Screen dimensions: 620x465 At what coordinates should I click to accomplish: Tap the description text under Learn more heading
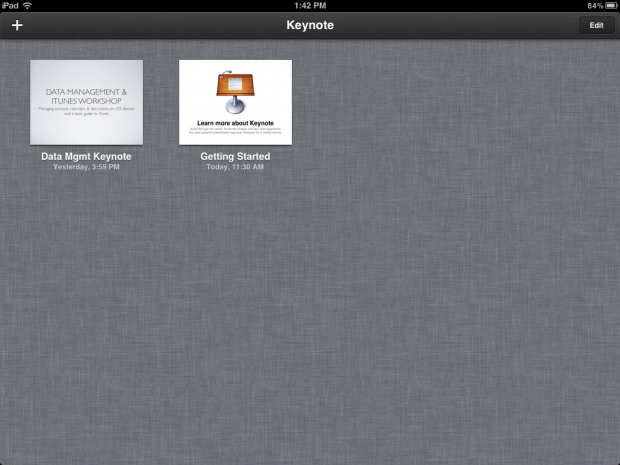(x=235, y=131)
